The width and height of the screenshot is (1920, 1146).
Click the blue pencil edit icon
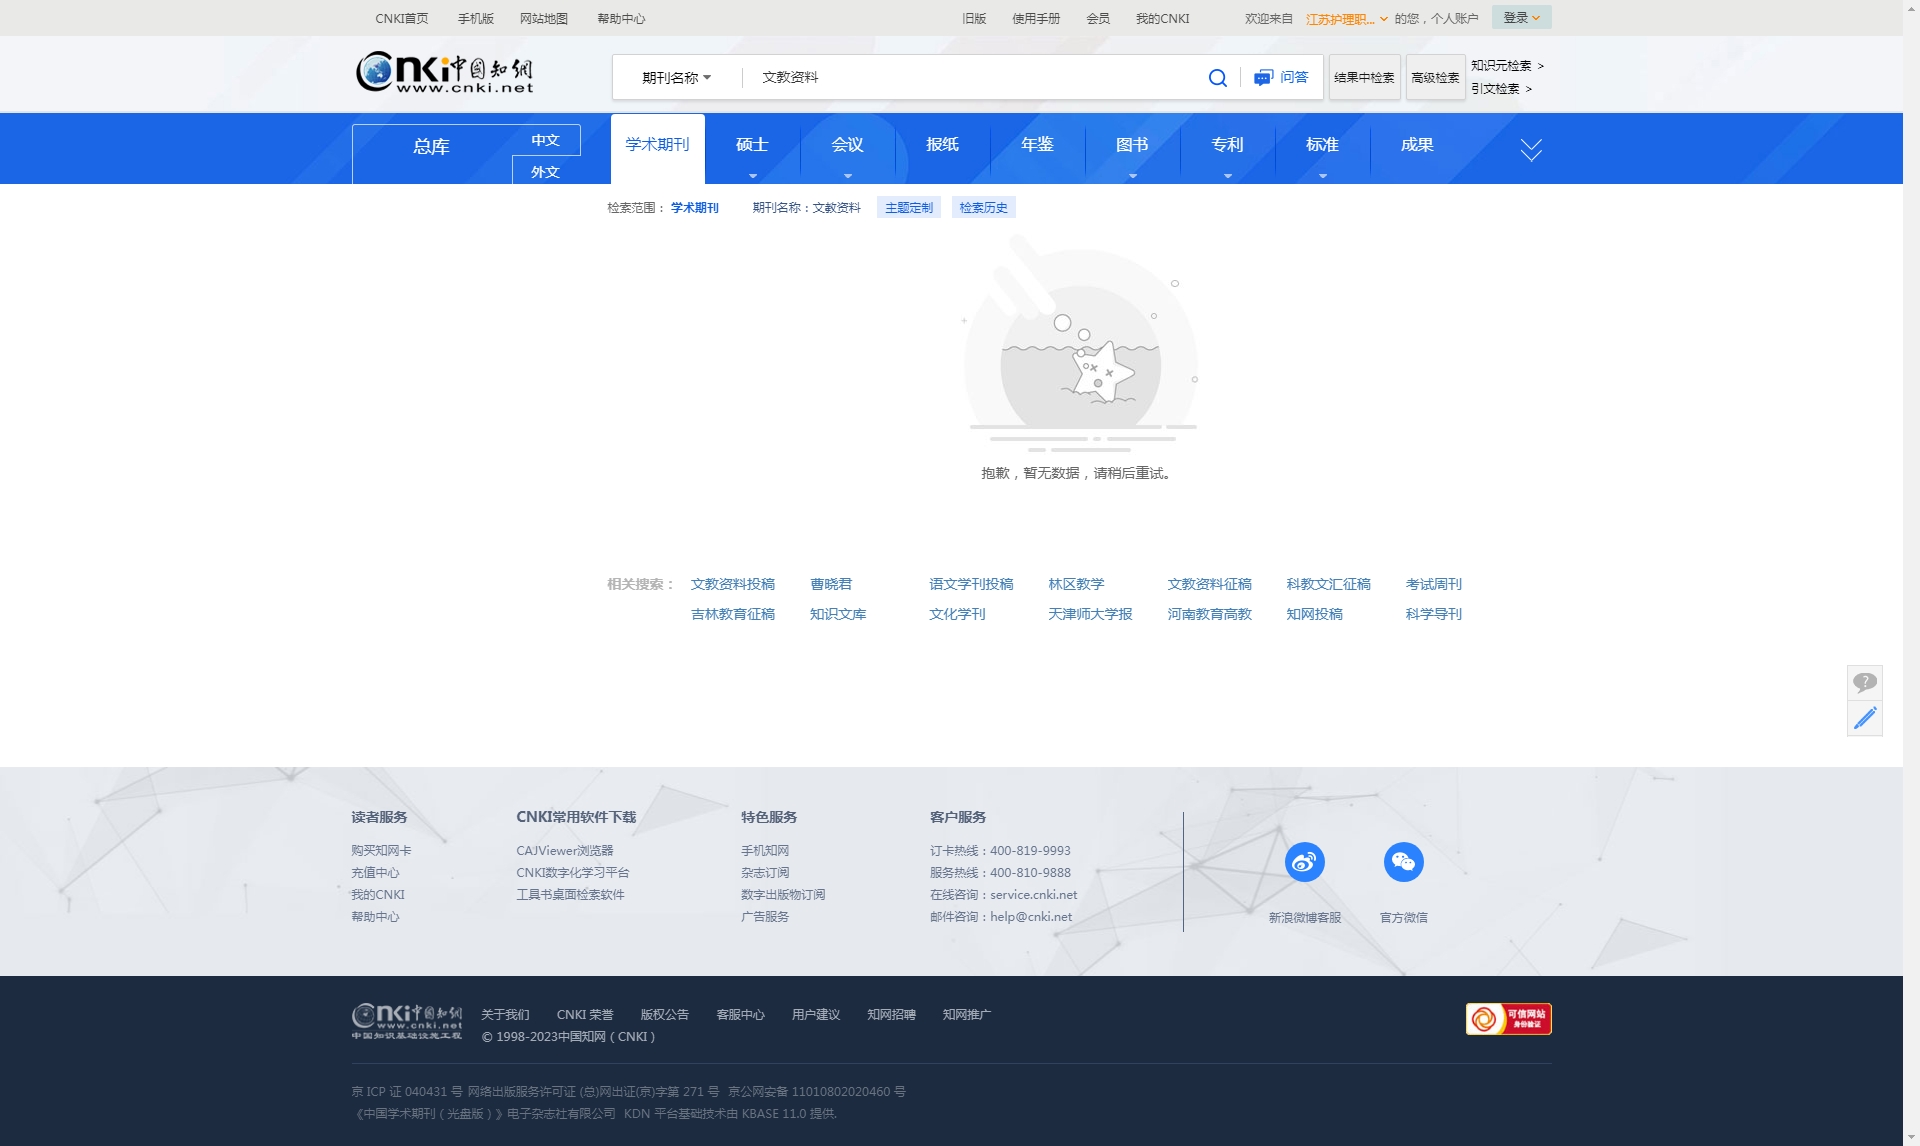tap(1864, 719)
